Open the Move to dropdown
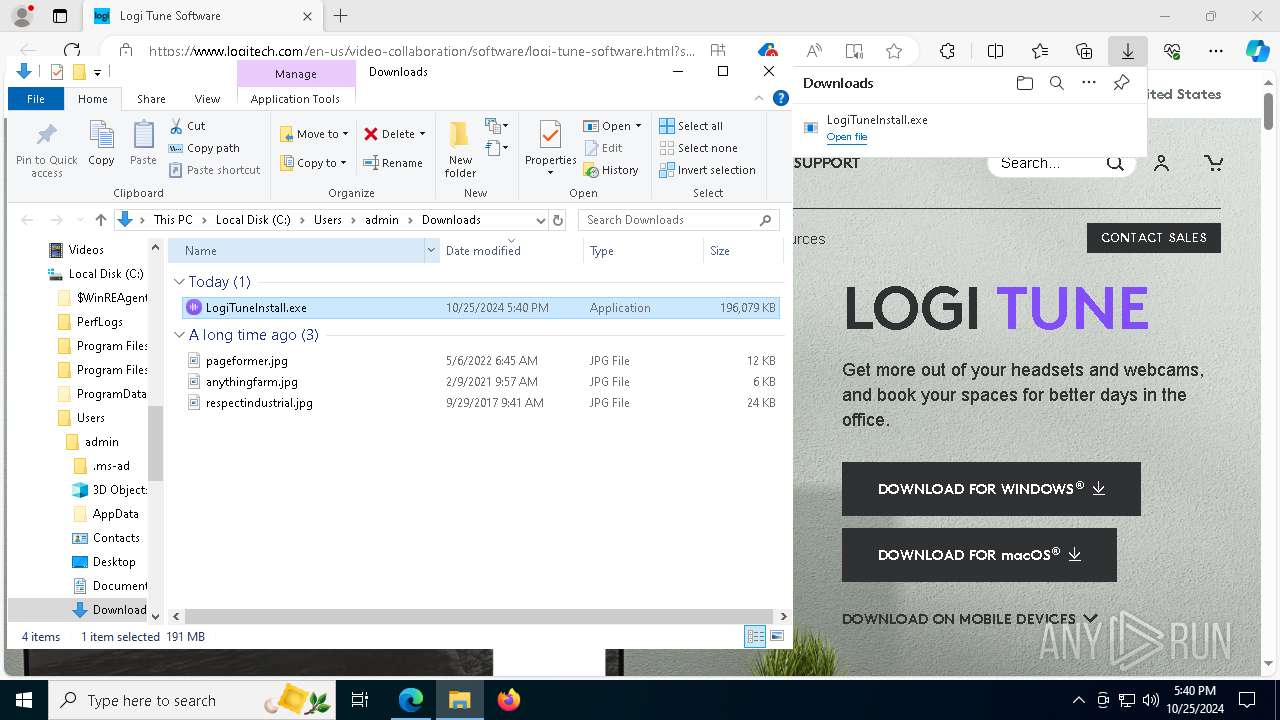 click(x=314, y=134)
